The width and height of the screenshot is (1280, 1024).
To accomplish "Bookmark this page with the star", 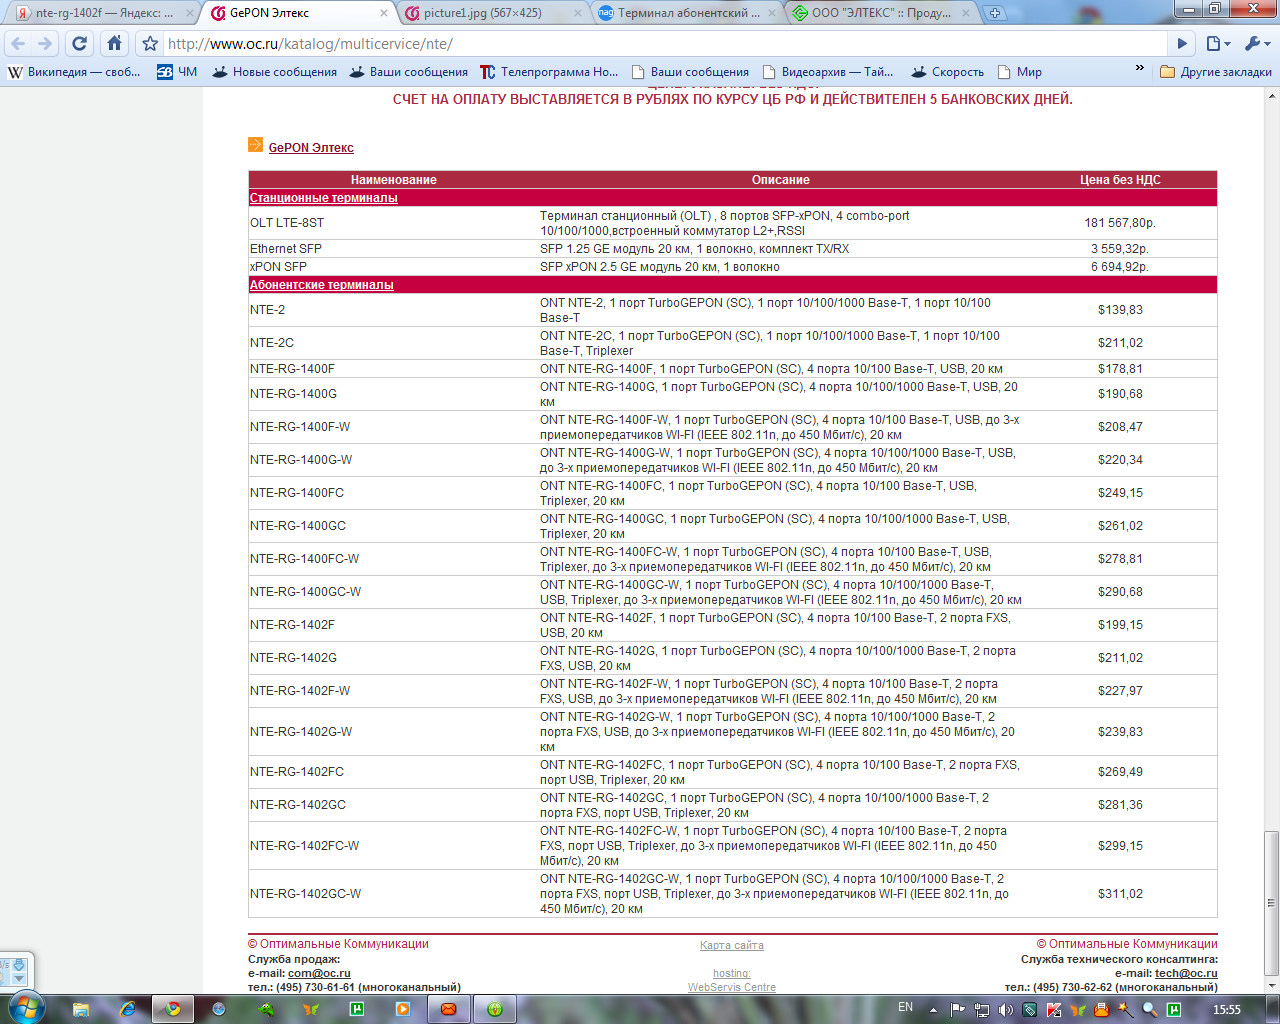I will [150, 44].
